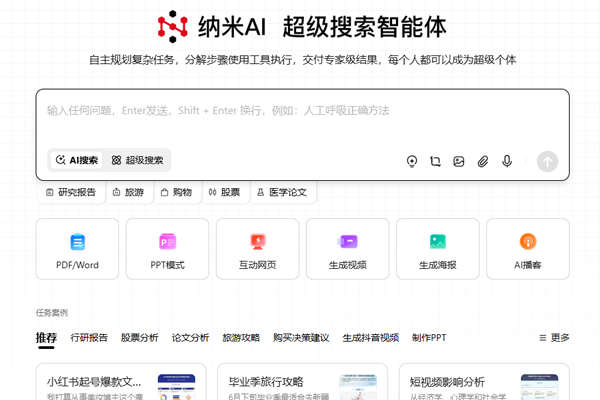Click the Nano AI logo icon

(173, 26)
